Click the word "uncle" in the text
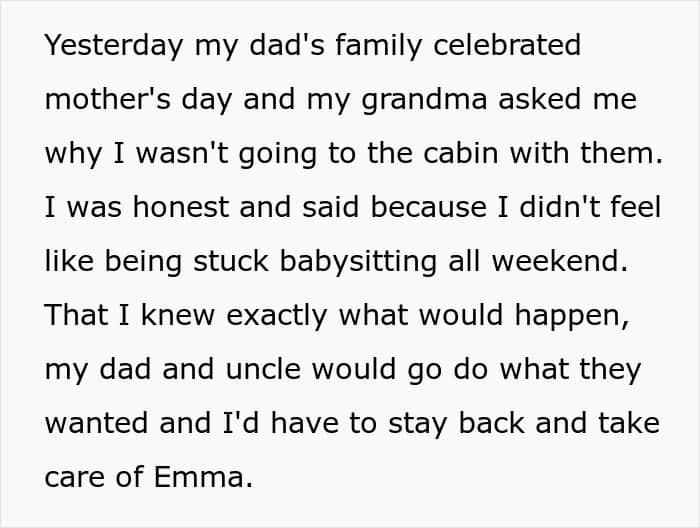Screen dimensions: 700x528 [x=263, y=370]
